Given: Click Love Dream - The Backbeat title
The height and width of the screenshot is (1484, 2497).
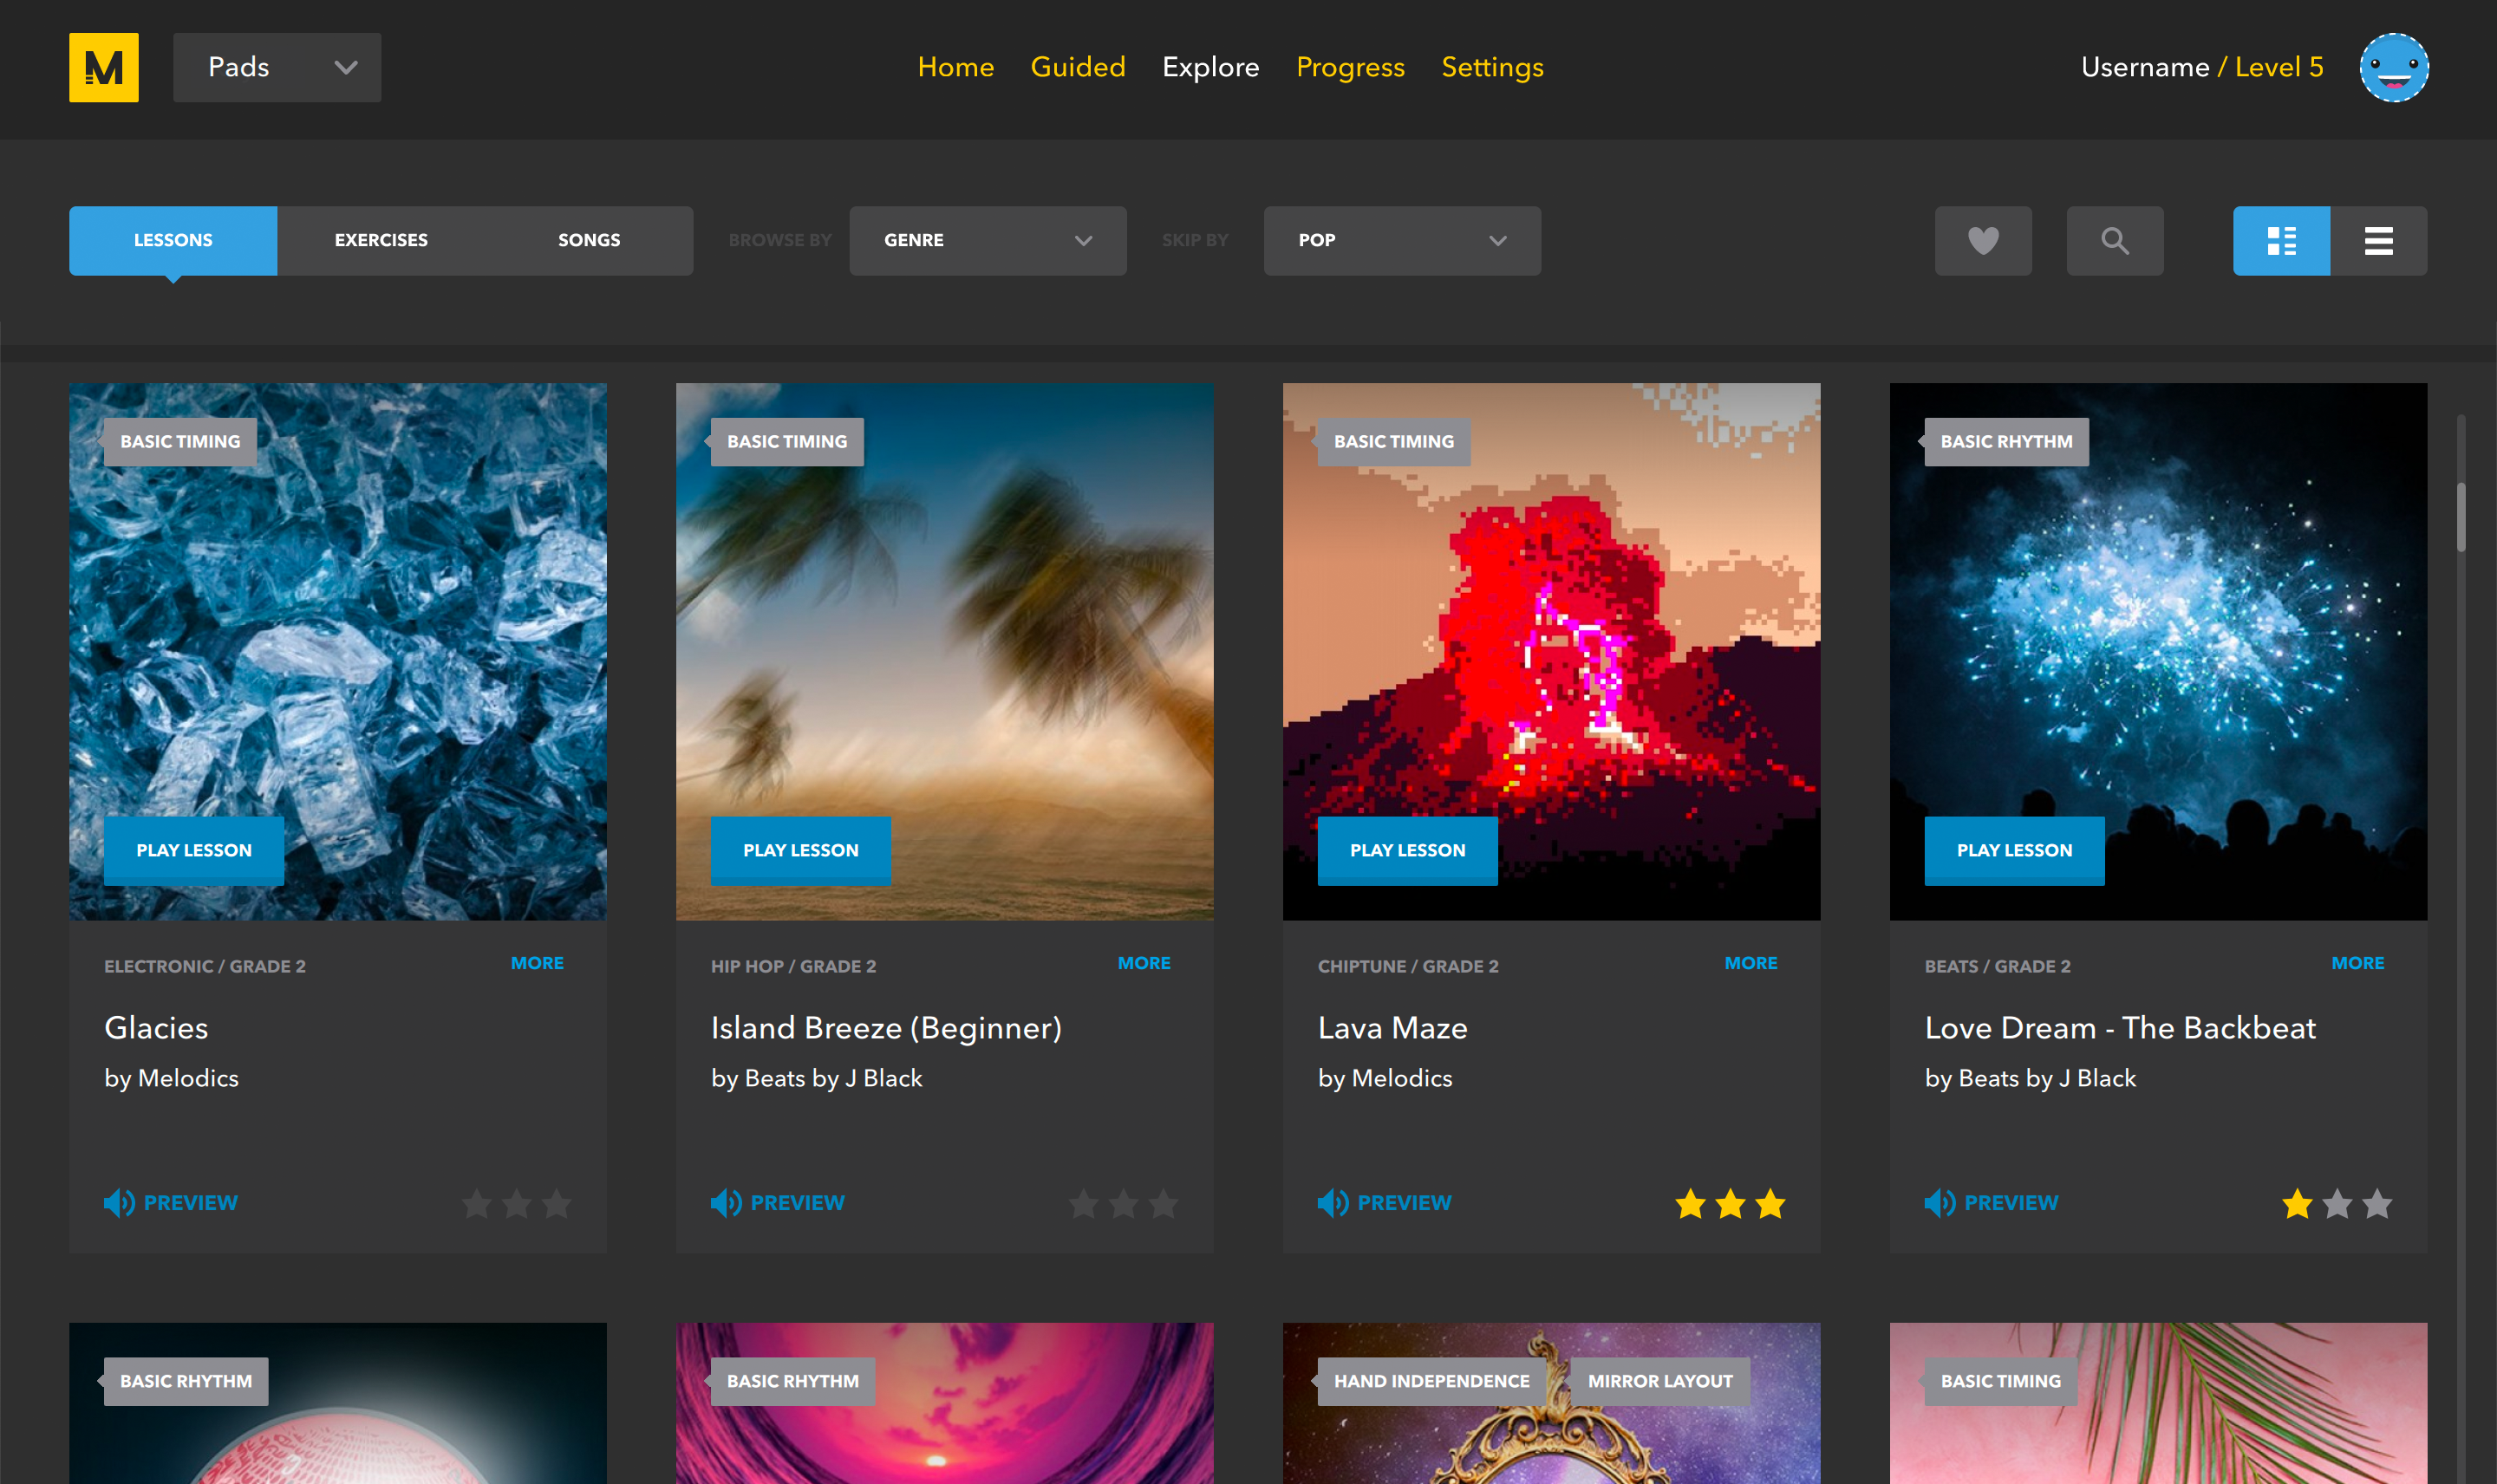Looking at the screenshot, I should pos(2120,1028).
